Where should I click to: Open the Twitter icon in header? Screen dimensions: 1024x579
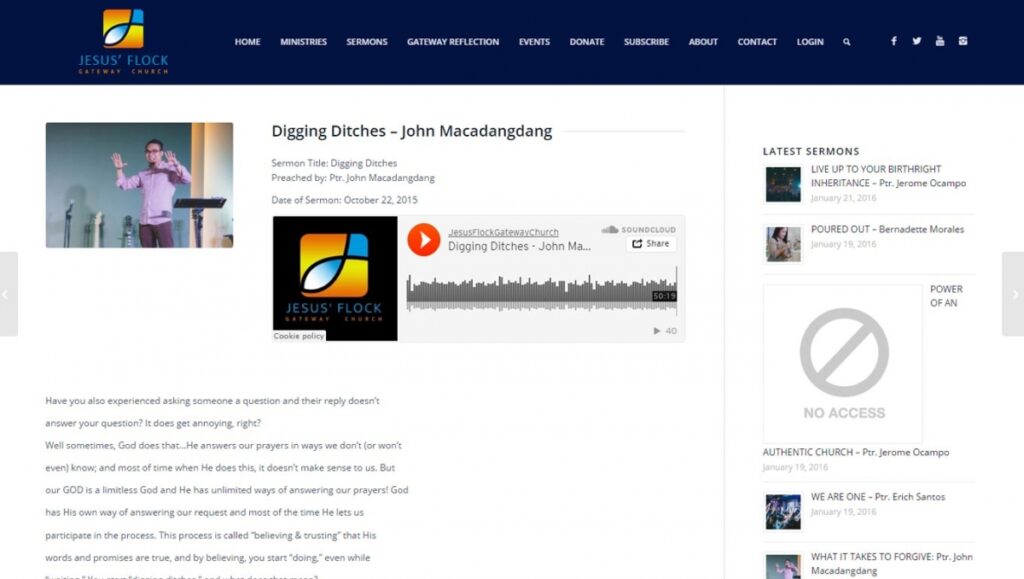pyautogui.click(x=916, y=42)
